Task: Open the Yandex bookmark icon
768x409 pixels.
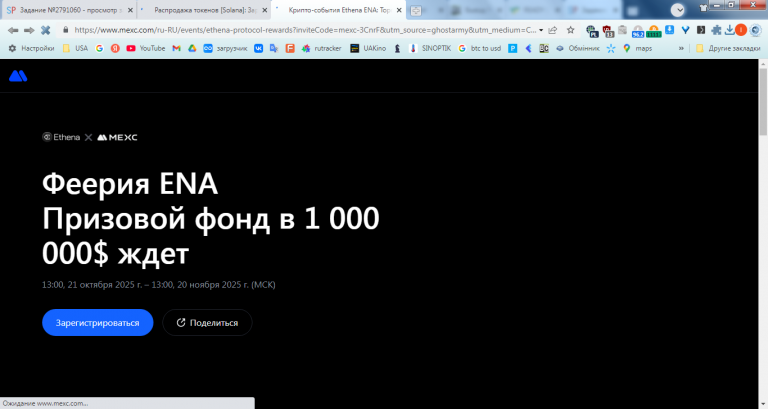Action: pyautogui.click(x=115, y=48)
